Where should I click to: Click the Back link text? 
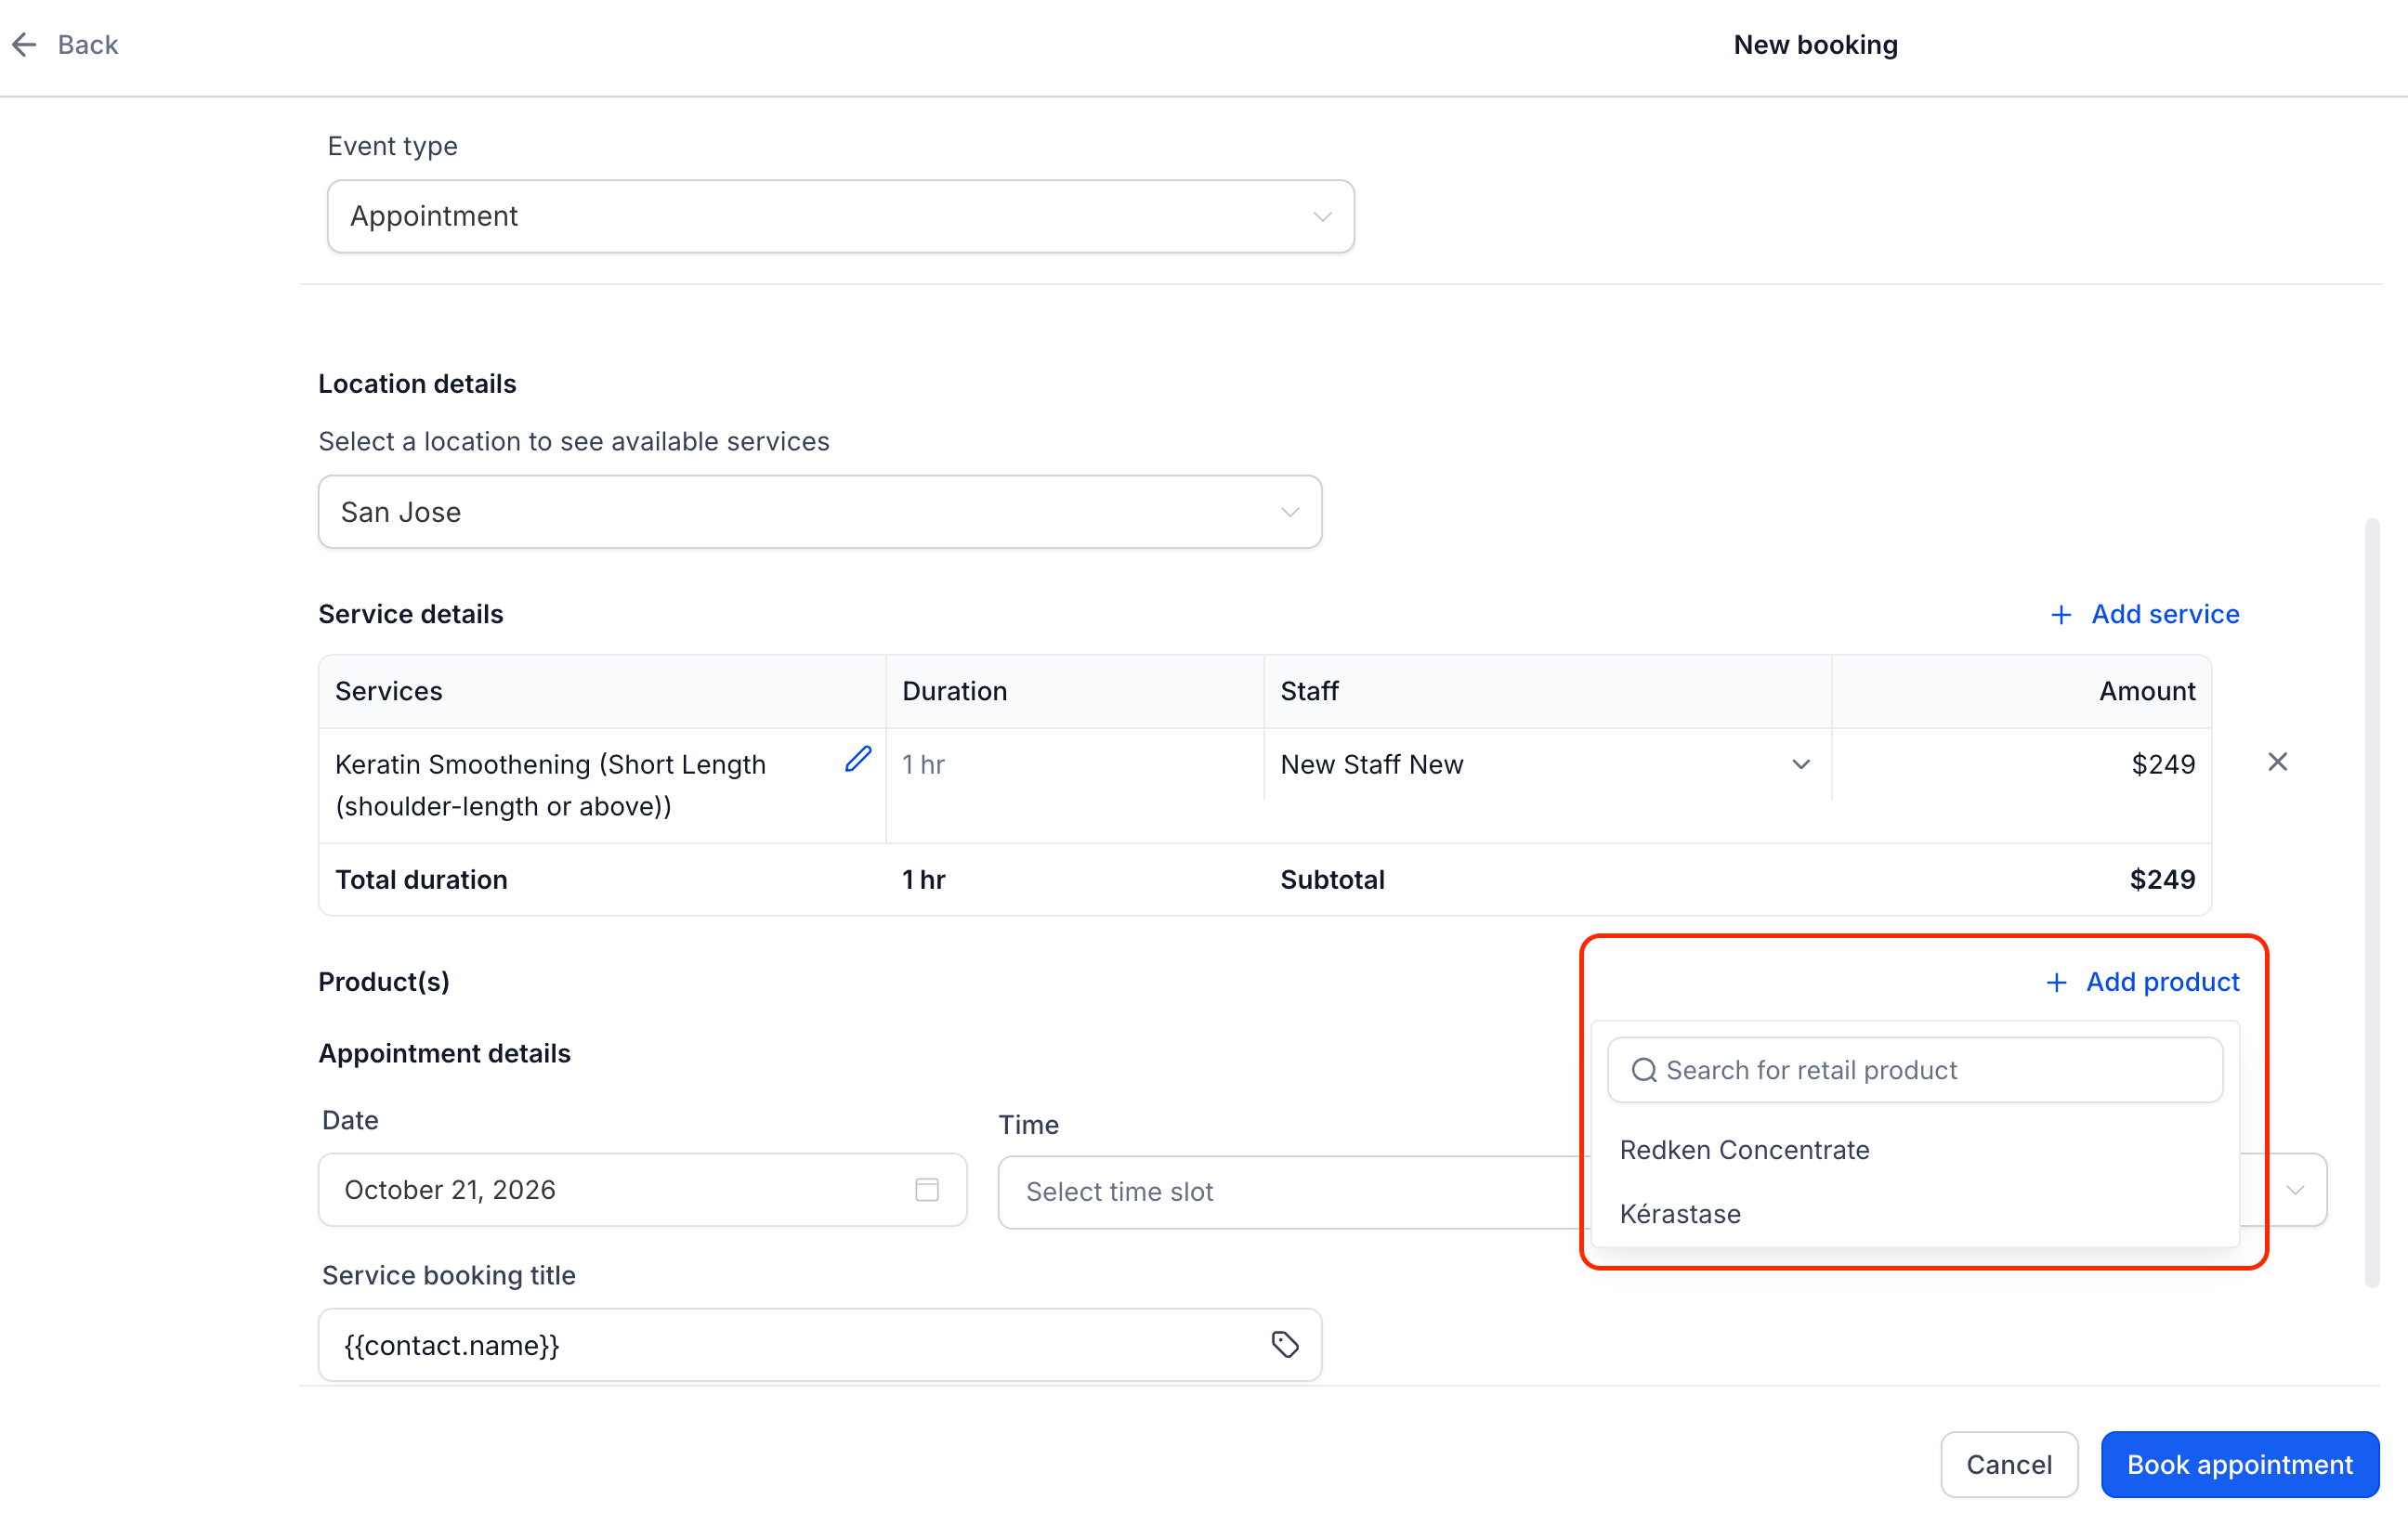pyautogui.click(x=88, y=44)
